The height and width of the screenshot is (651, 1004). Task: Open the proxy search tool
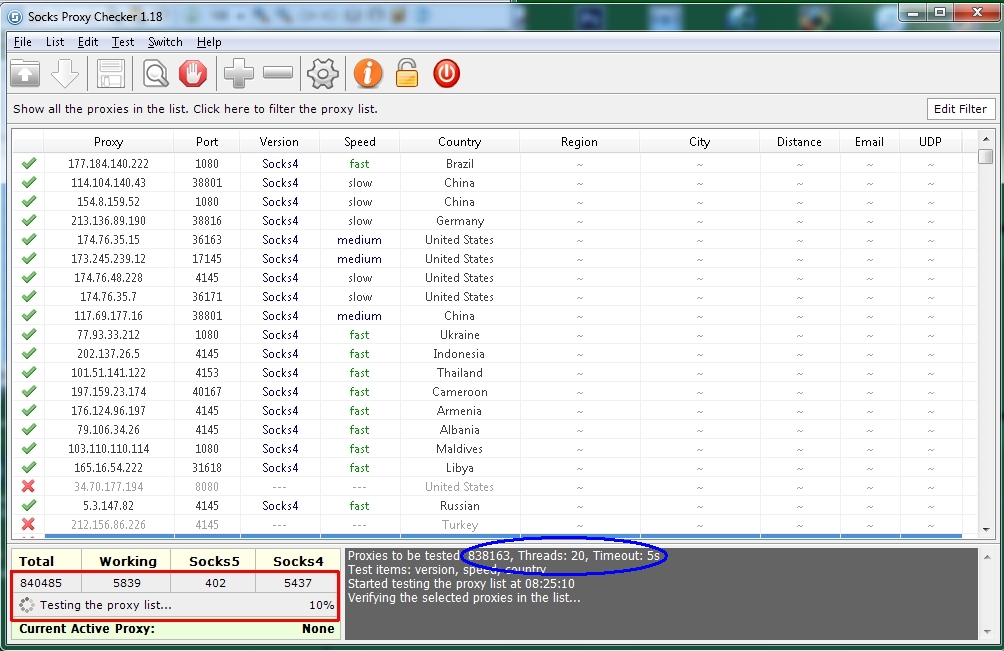(156, 72)
